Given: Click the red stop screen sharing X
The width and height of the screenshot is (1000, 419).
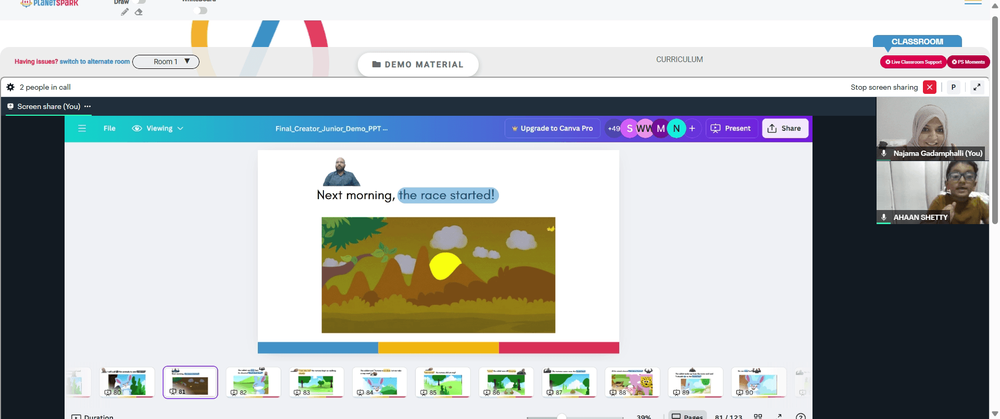Looking at the screenshot, I should [930, 87].
